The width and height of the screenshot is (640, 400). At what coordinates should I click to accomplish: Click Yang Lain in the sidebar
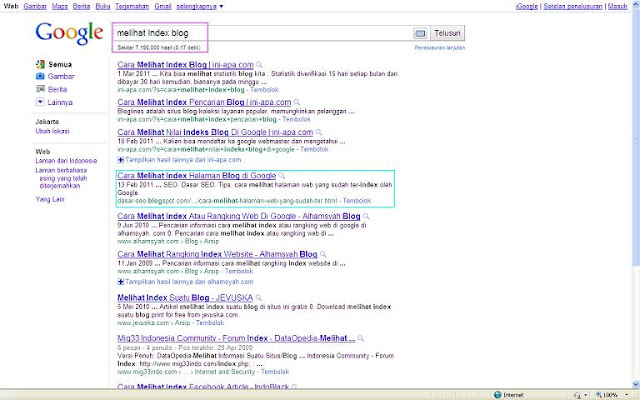[50, 199]
